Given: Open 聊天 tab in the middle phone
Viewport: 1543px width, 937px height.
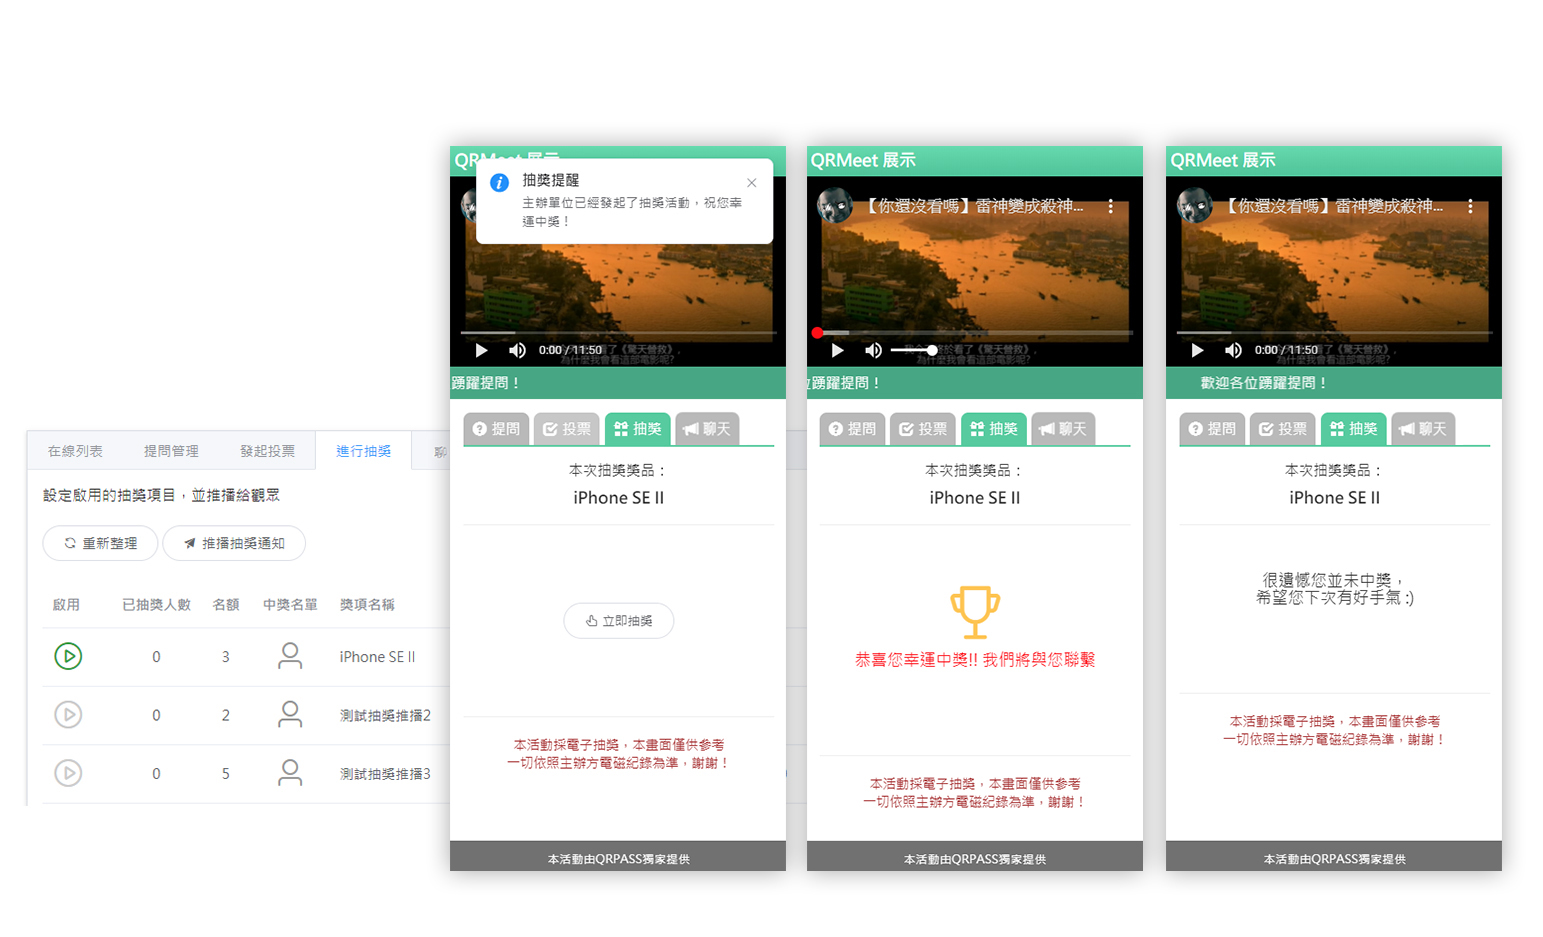Looking at the screenshot, I should [1063, 429].
